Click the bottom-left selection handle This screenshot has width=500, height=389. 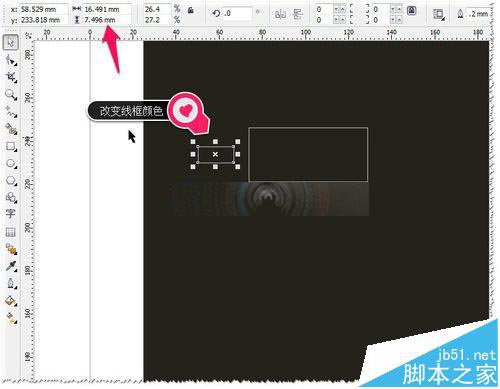193,167
